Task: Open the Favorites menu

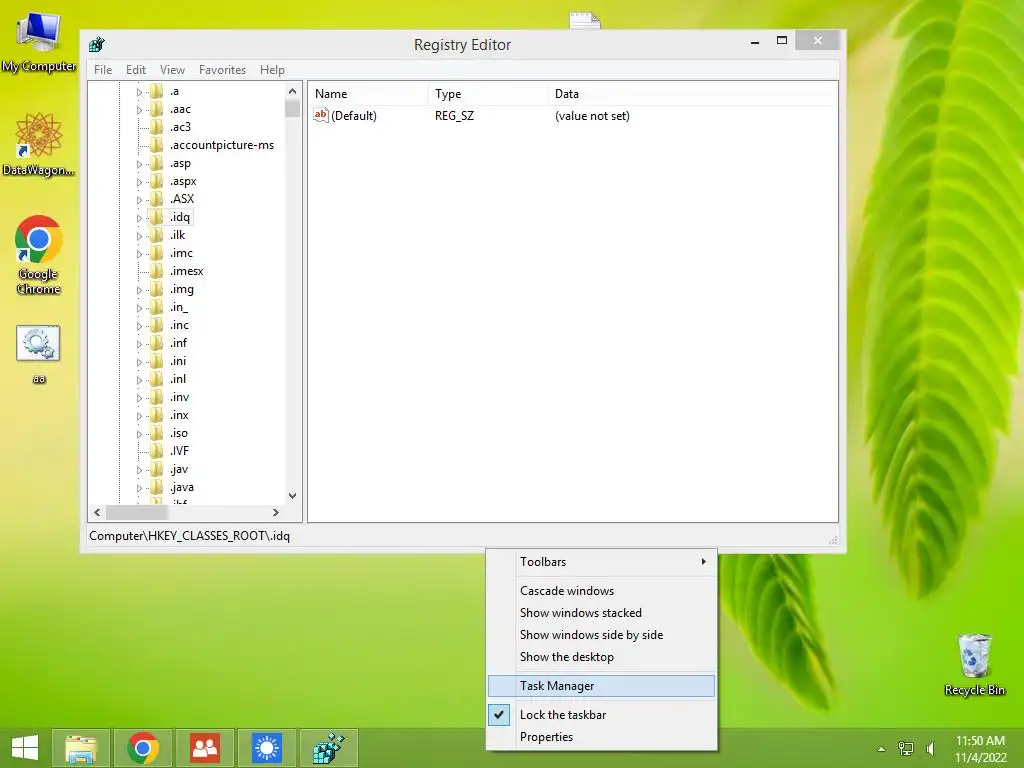Action: click(222, 69)
